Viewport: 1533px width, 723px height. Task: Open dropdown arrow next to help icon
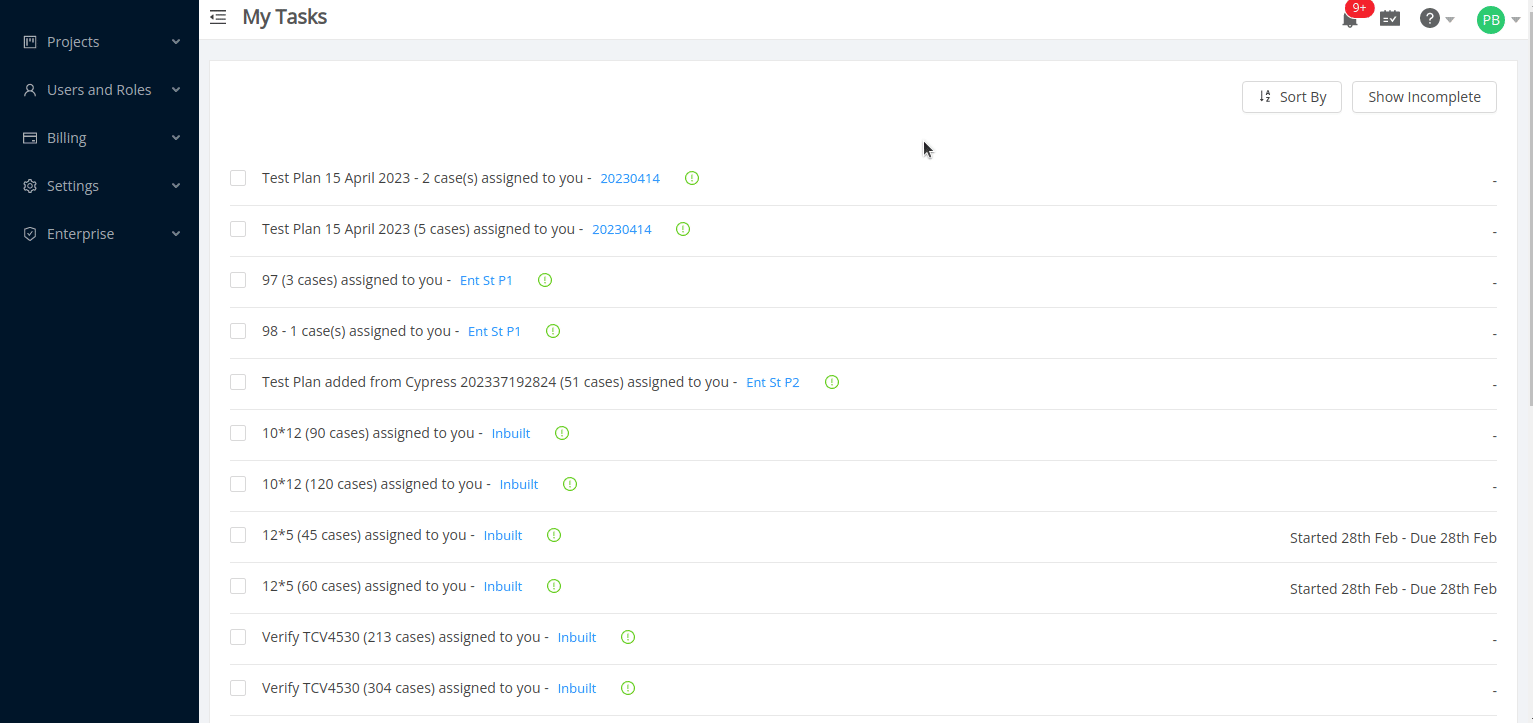pos(1450,20)
